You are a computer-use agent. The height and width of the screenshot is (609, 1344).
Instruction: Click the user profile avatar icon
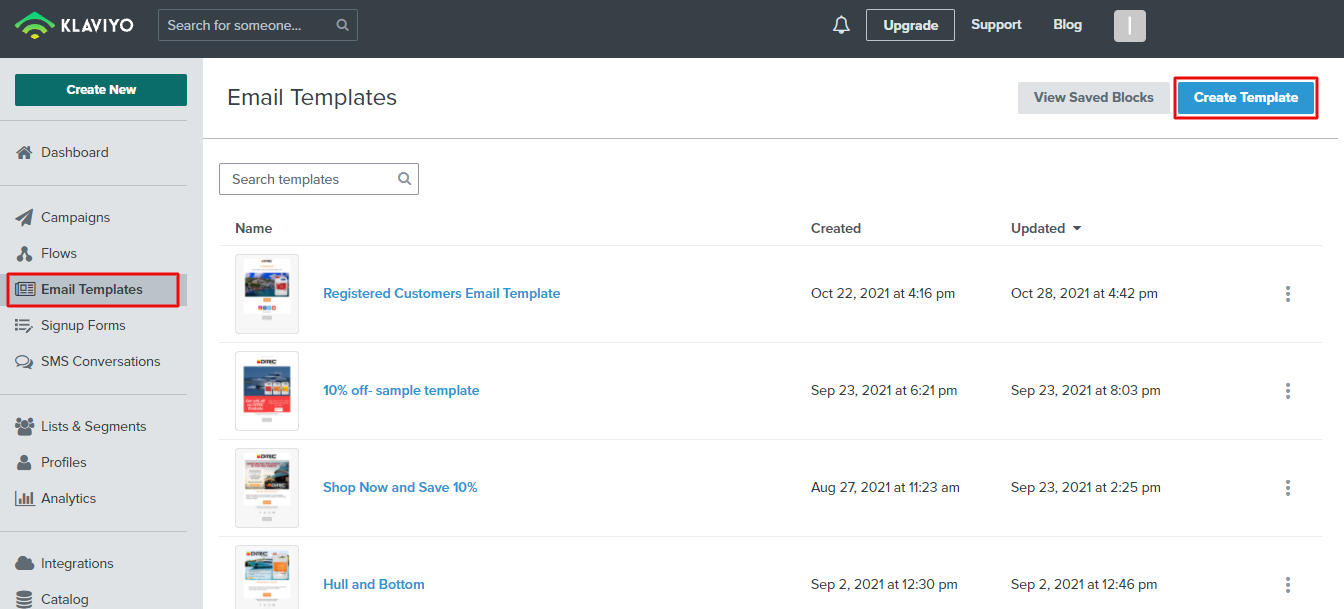click(1129, 26)
